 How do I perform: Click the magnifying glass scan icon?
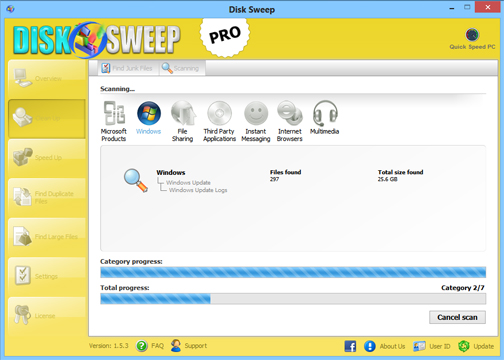136,180
